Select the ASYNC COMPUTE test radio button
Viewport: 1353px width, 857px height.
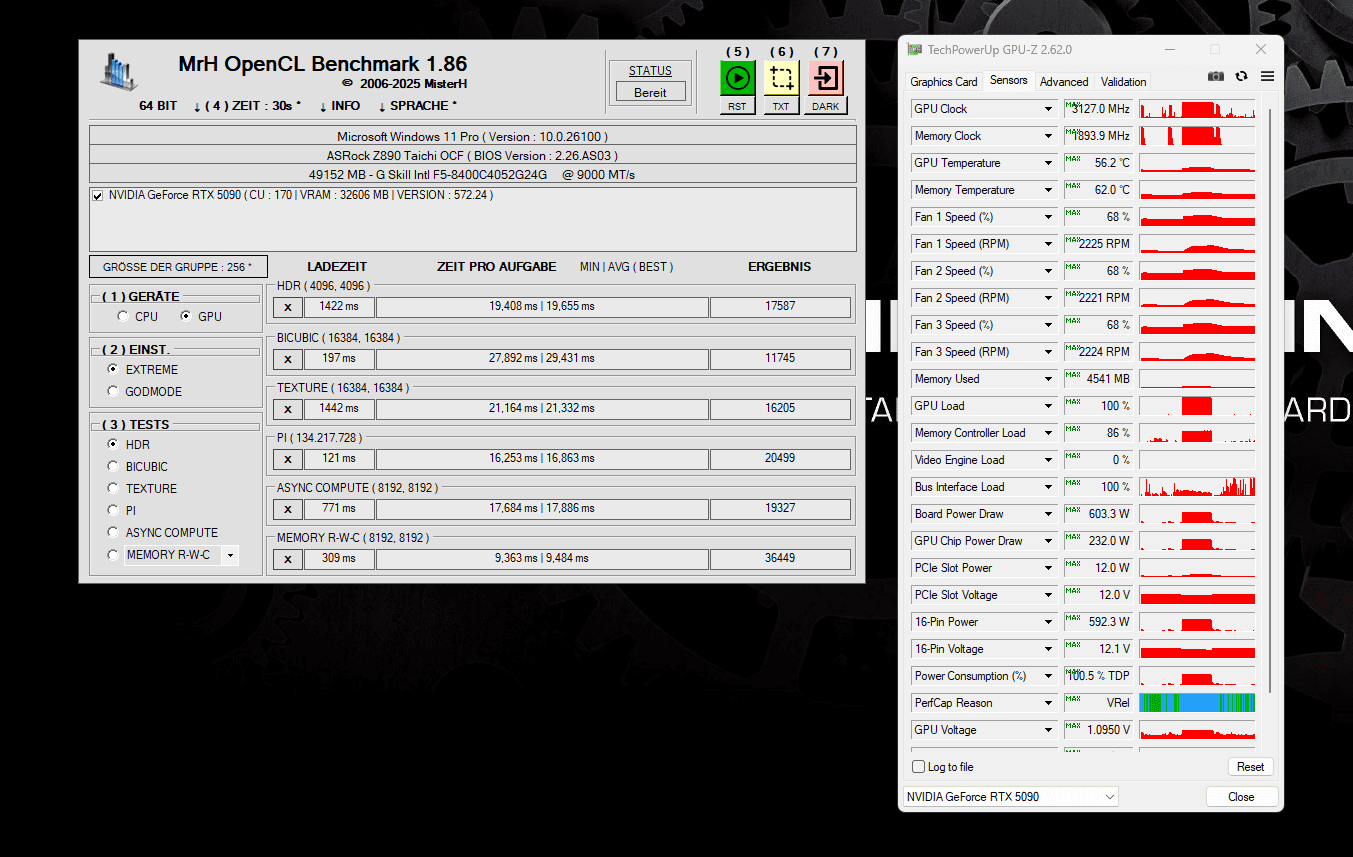pos(113,533)
